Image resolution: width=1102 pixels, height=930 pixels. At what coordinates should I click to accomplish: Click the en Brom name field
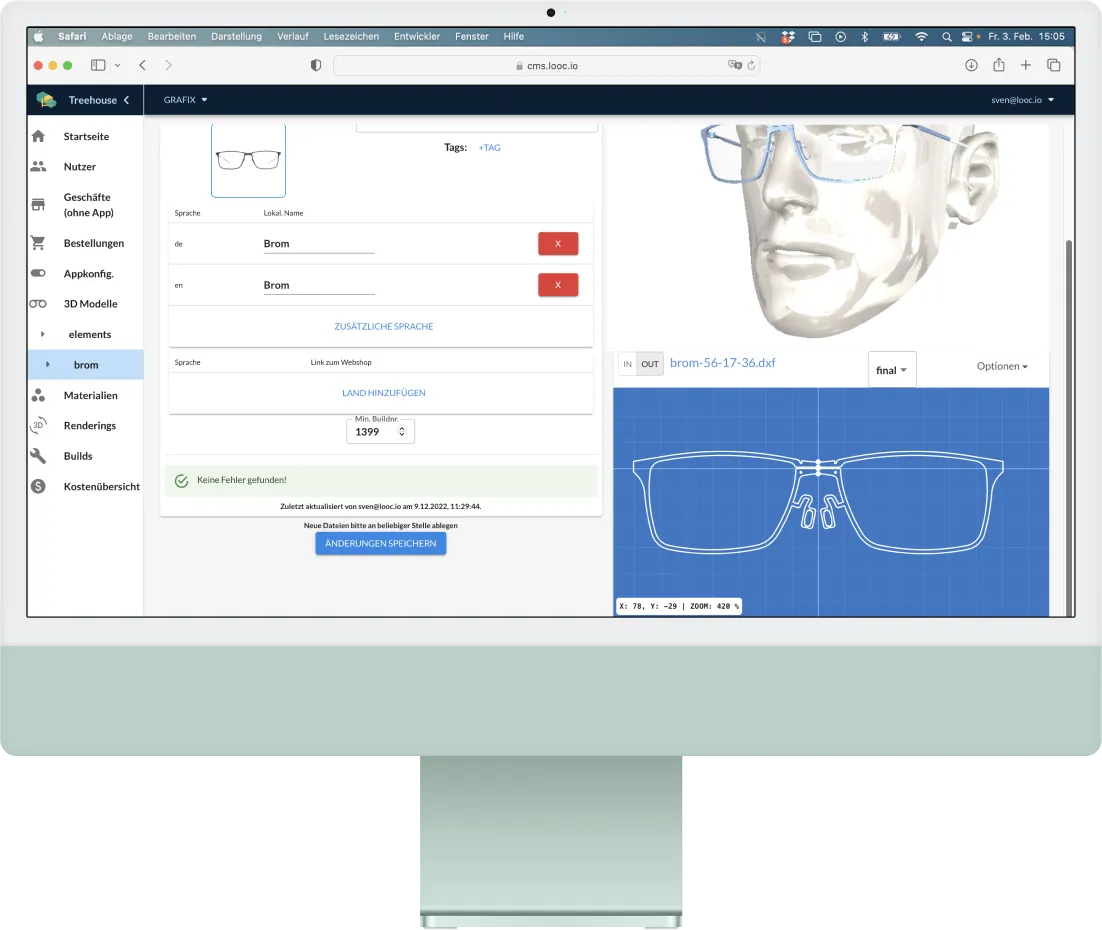click(319, 285)
